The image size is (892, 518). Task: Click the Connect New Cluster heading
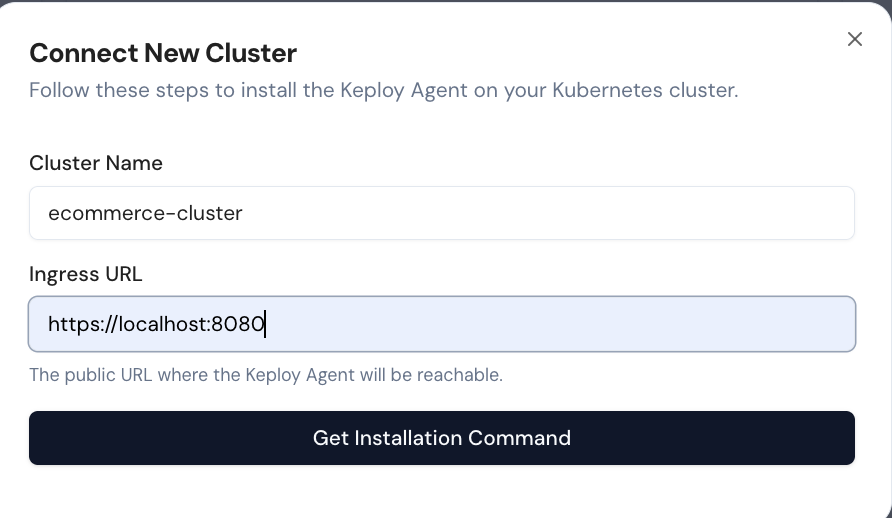pyautogui.click(x=163, y=53)
